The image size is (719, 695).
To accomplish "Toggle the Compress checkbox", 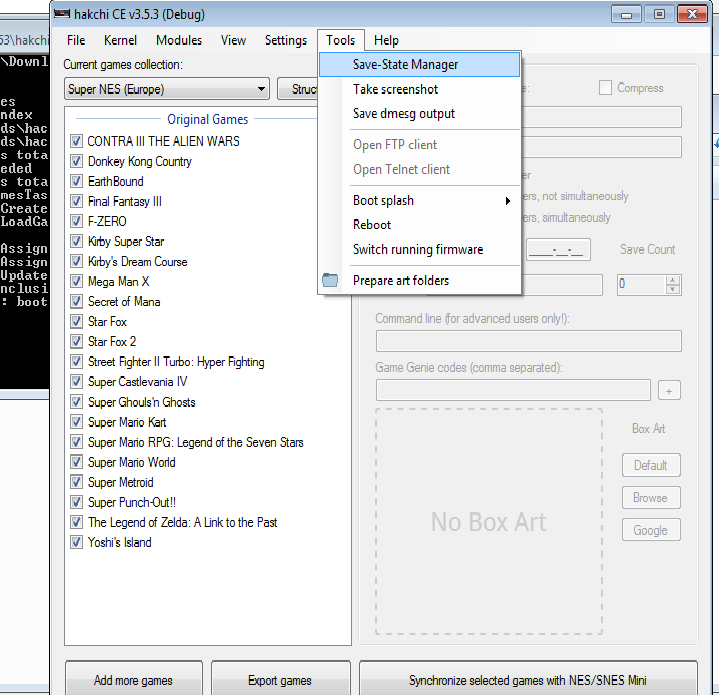I will point(605,88).
